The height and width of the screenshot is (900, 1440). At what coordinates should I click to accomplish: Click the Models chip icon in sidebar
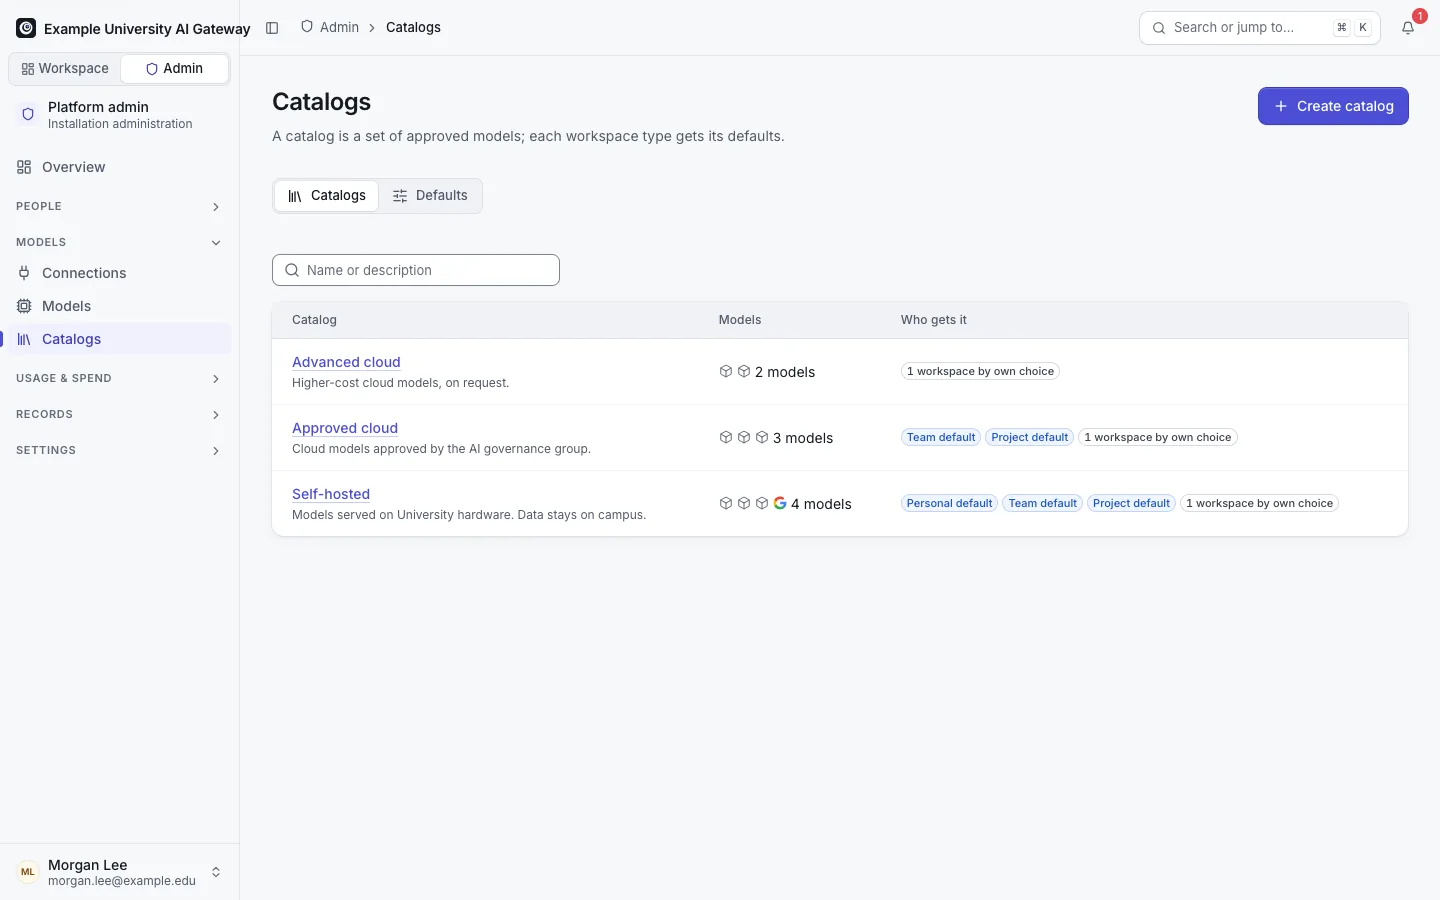24,306
